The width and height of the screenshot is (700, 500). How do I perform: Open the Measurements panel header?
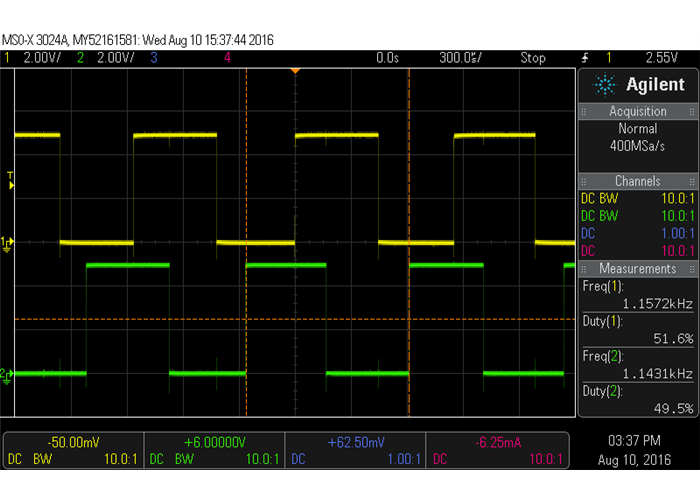637,269
